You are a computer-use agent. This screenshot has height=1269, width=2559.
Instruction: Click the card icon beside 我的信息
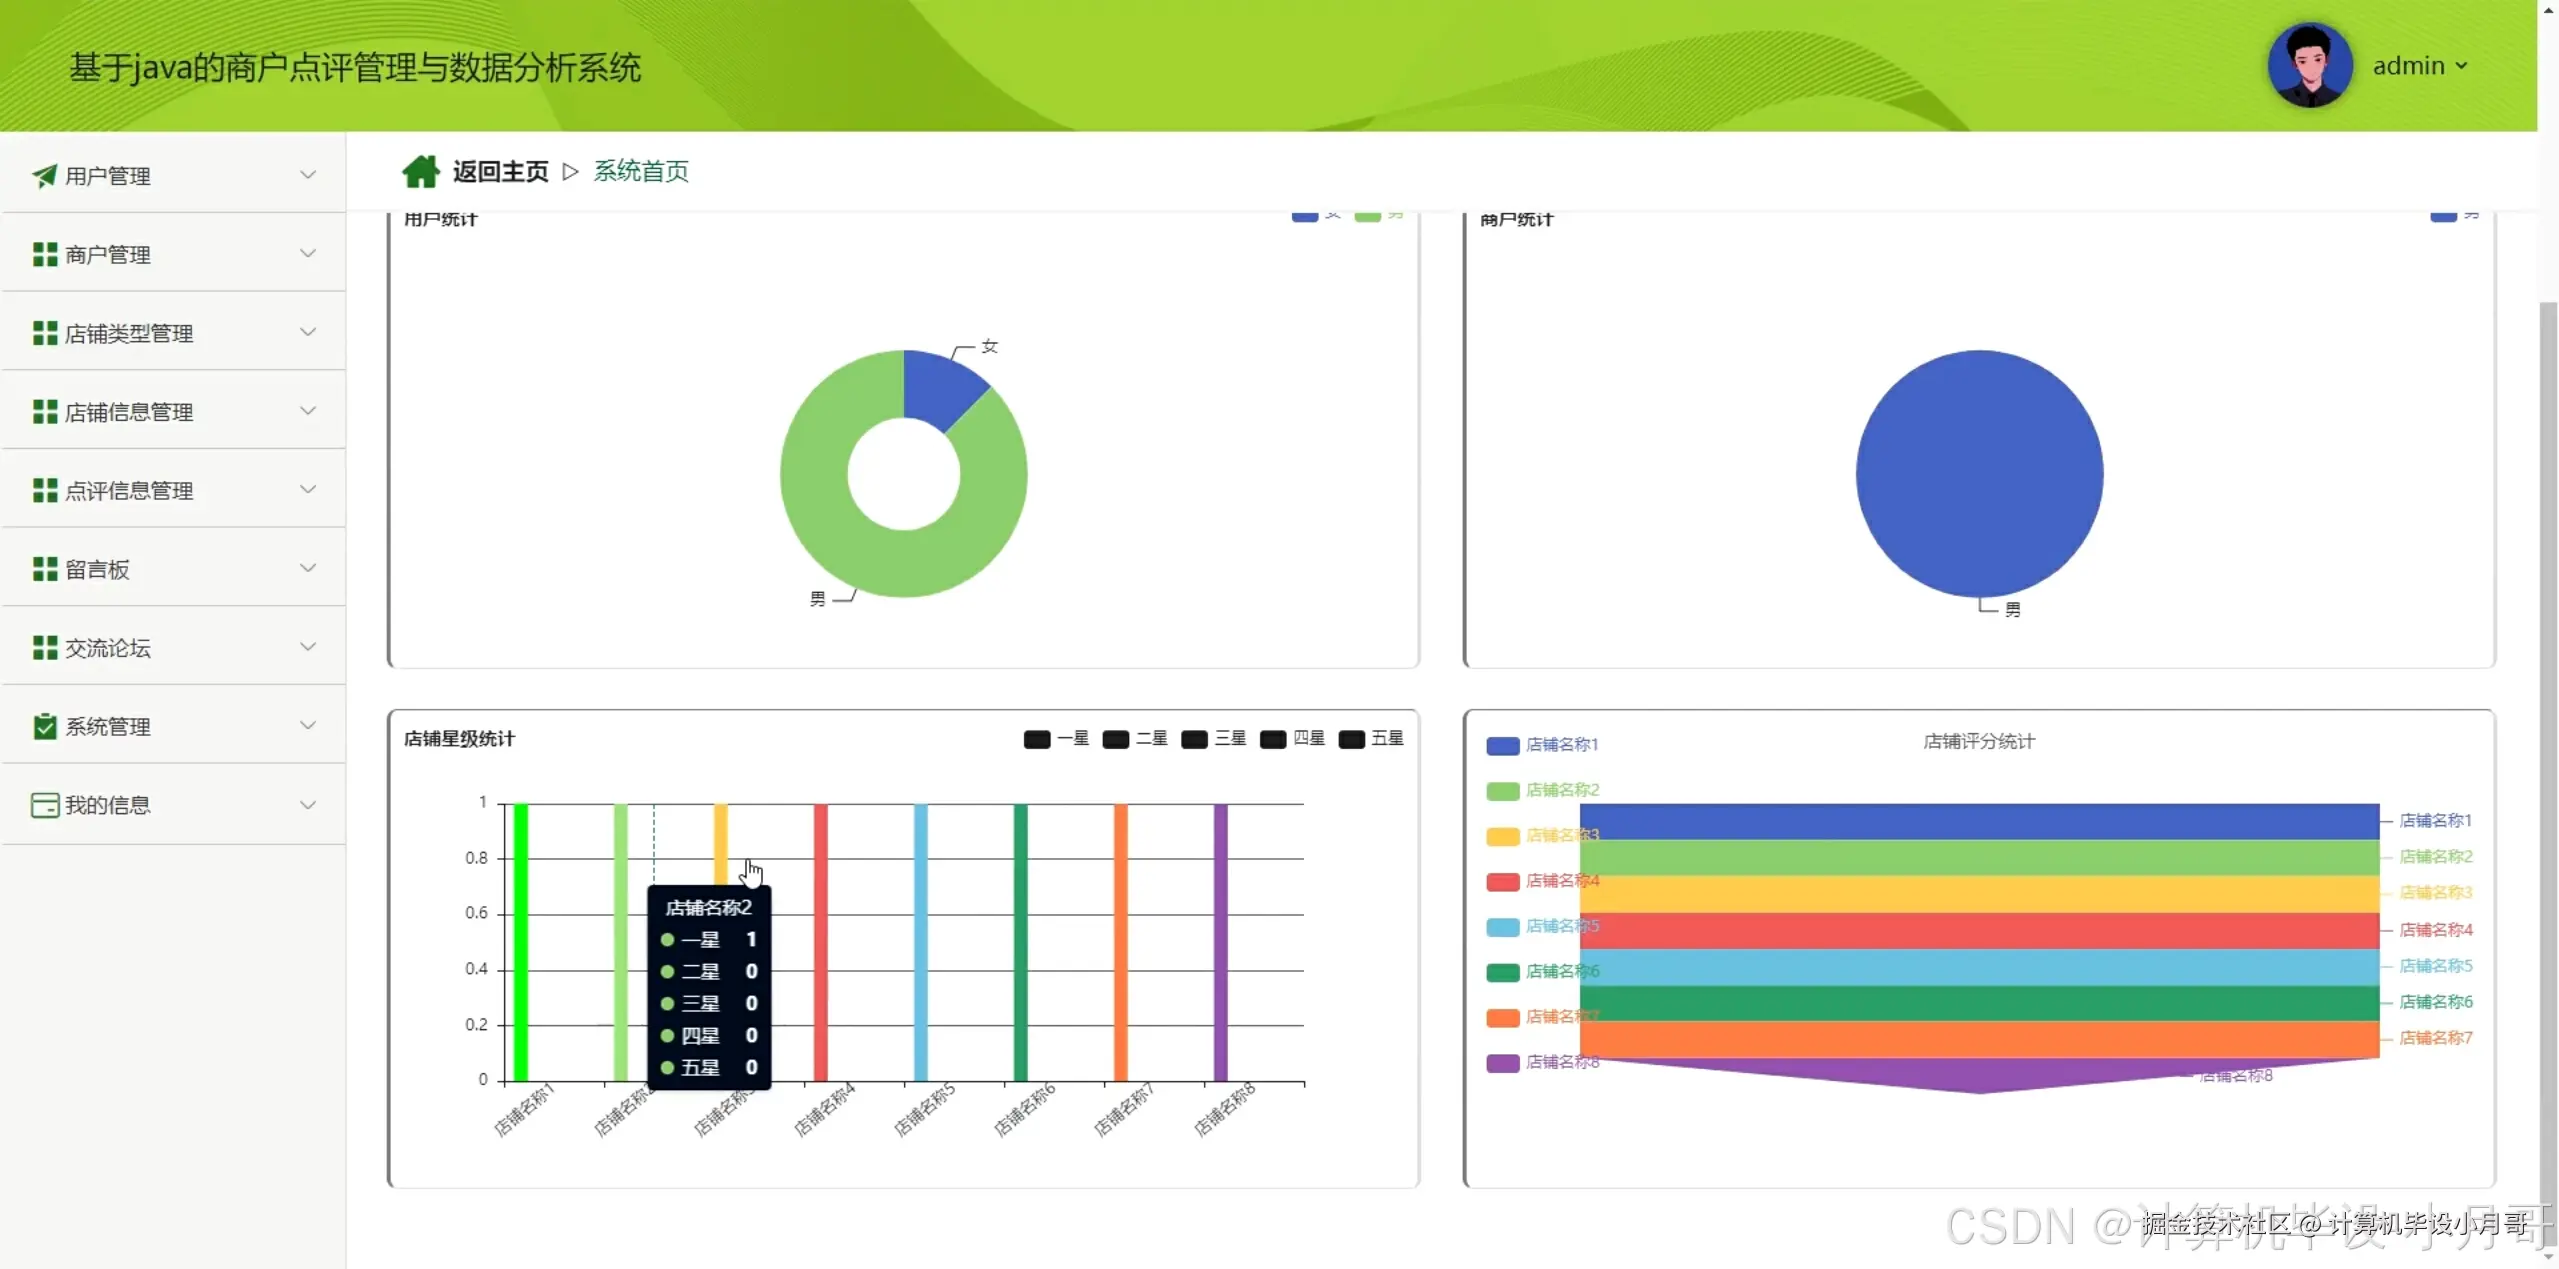44,805
